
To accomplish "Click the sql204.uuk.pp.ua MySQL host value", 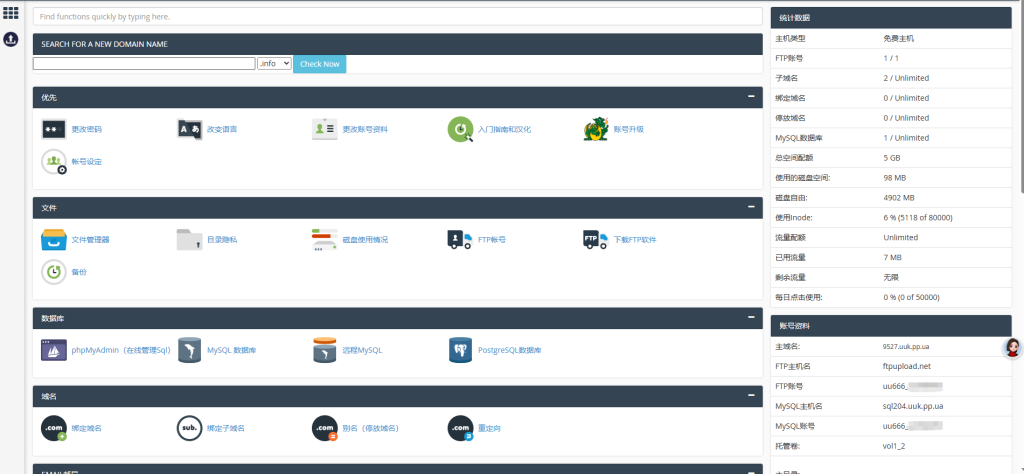I will 912,406.
